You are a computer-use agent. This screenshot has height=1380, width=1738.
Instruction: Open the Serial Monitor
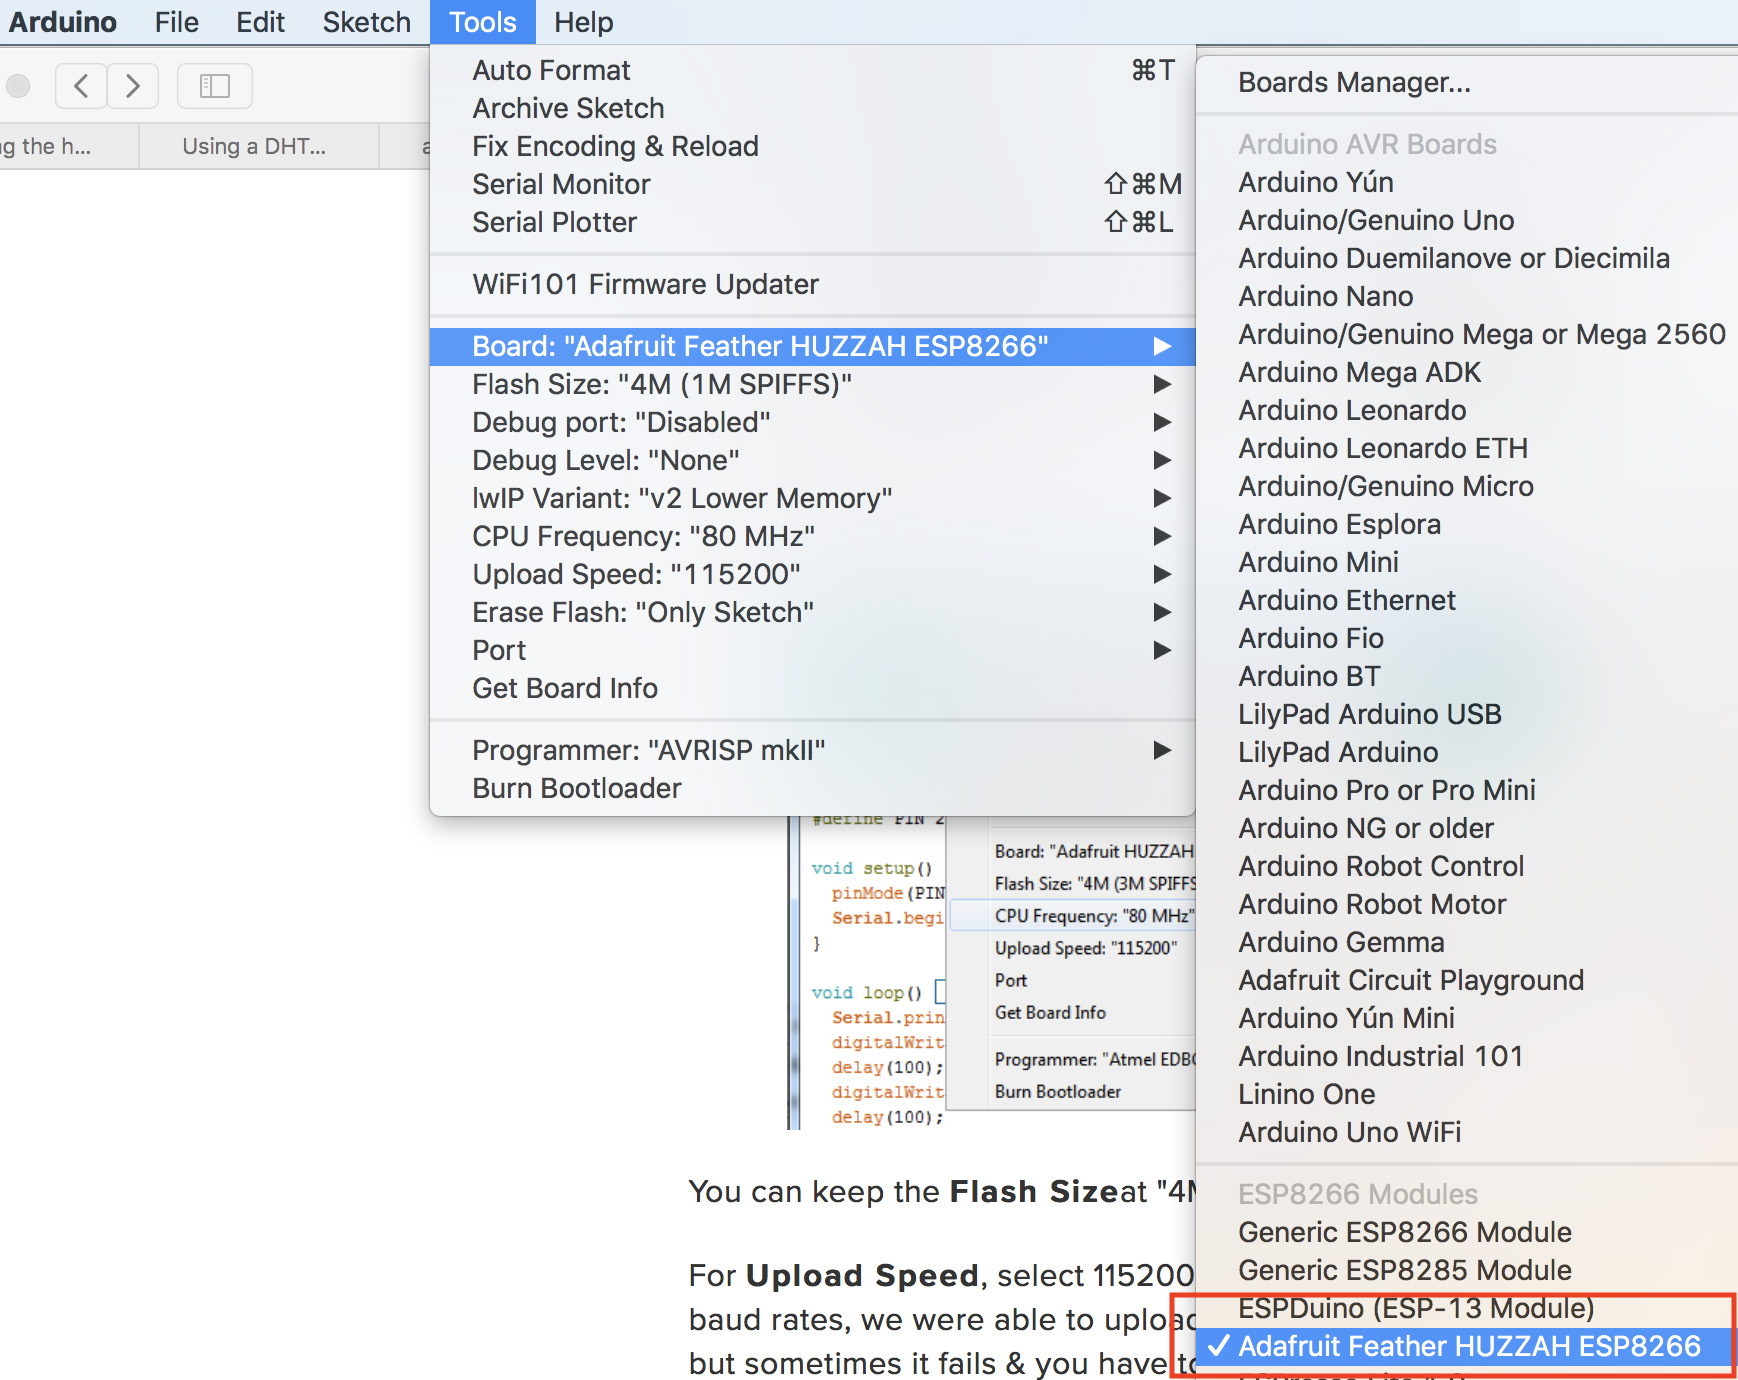click(561, 184)
